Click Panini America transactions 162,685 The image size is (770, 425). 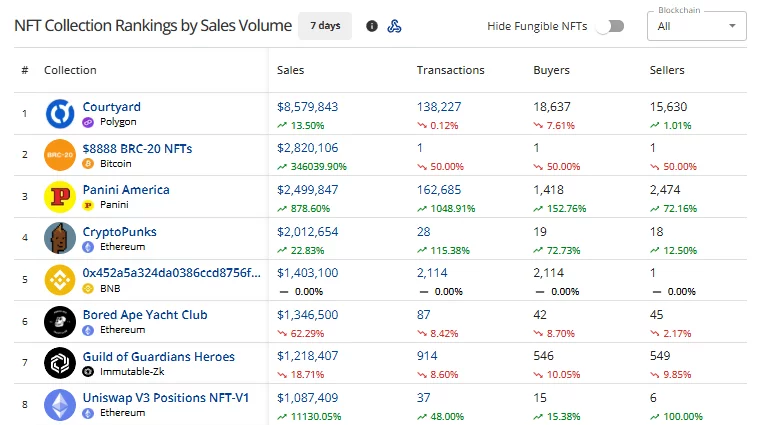(439, 190)
